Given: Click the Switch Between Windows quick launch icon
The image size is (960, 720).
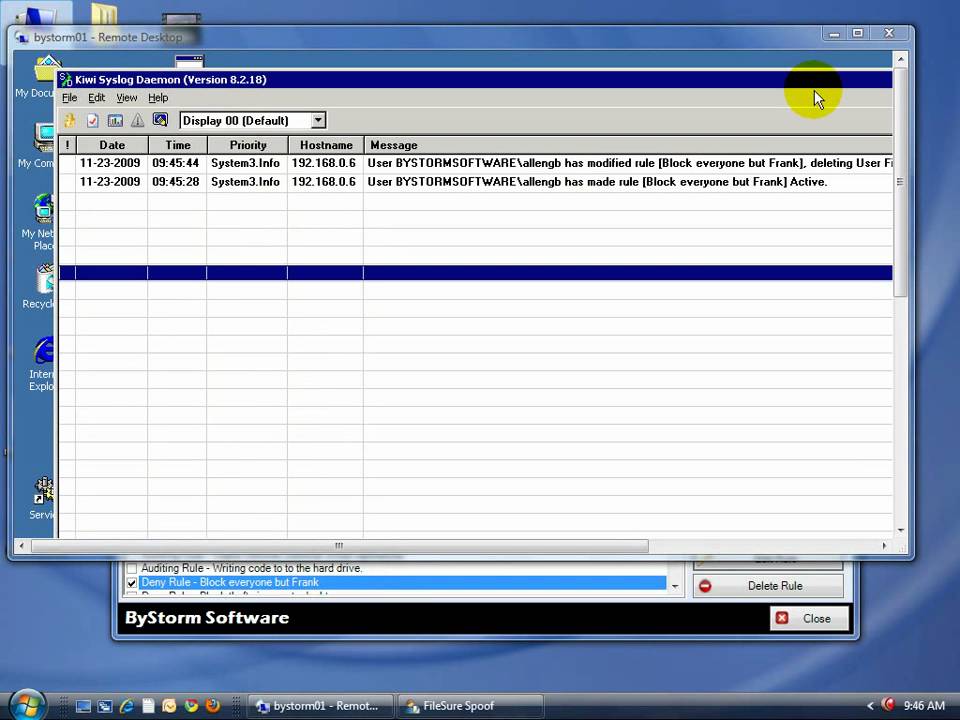Looking at the screenshot, I should coord(105,706).
